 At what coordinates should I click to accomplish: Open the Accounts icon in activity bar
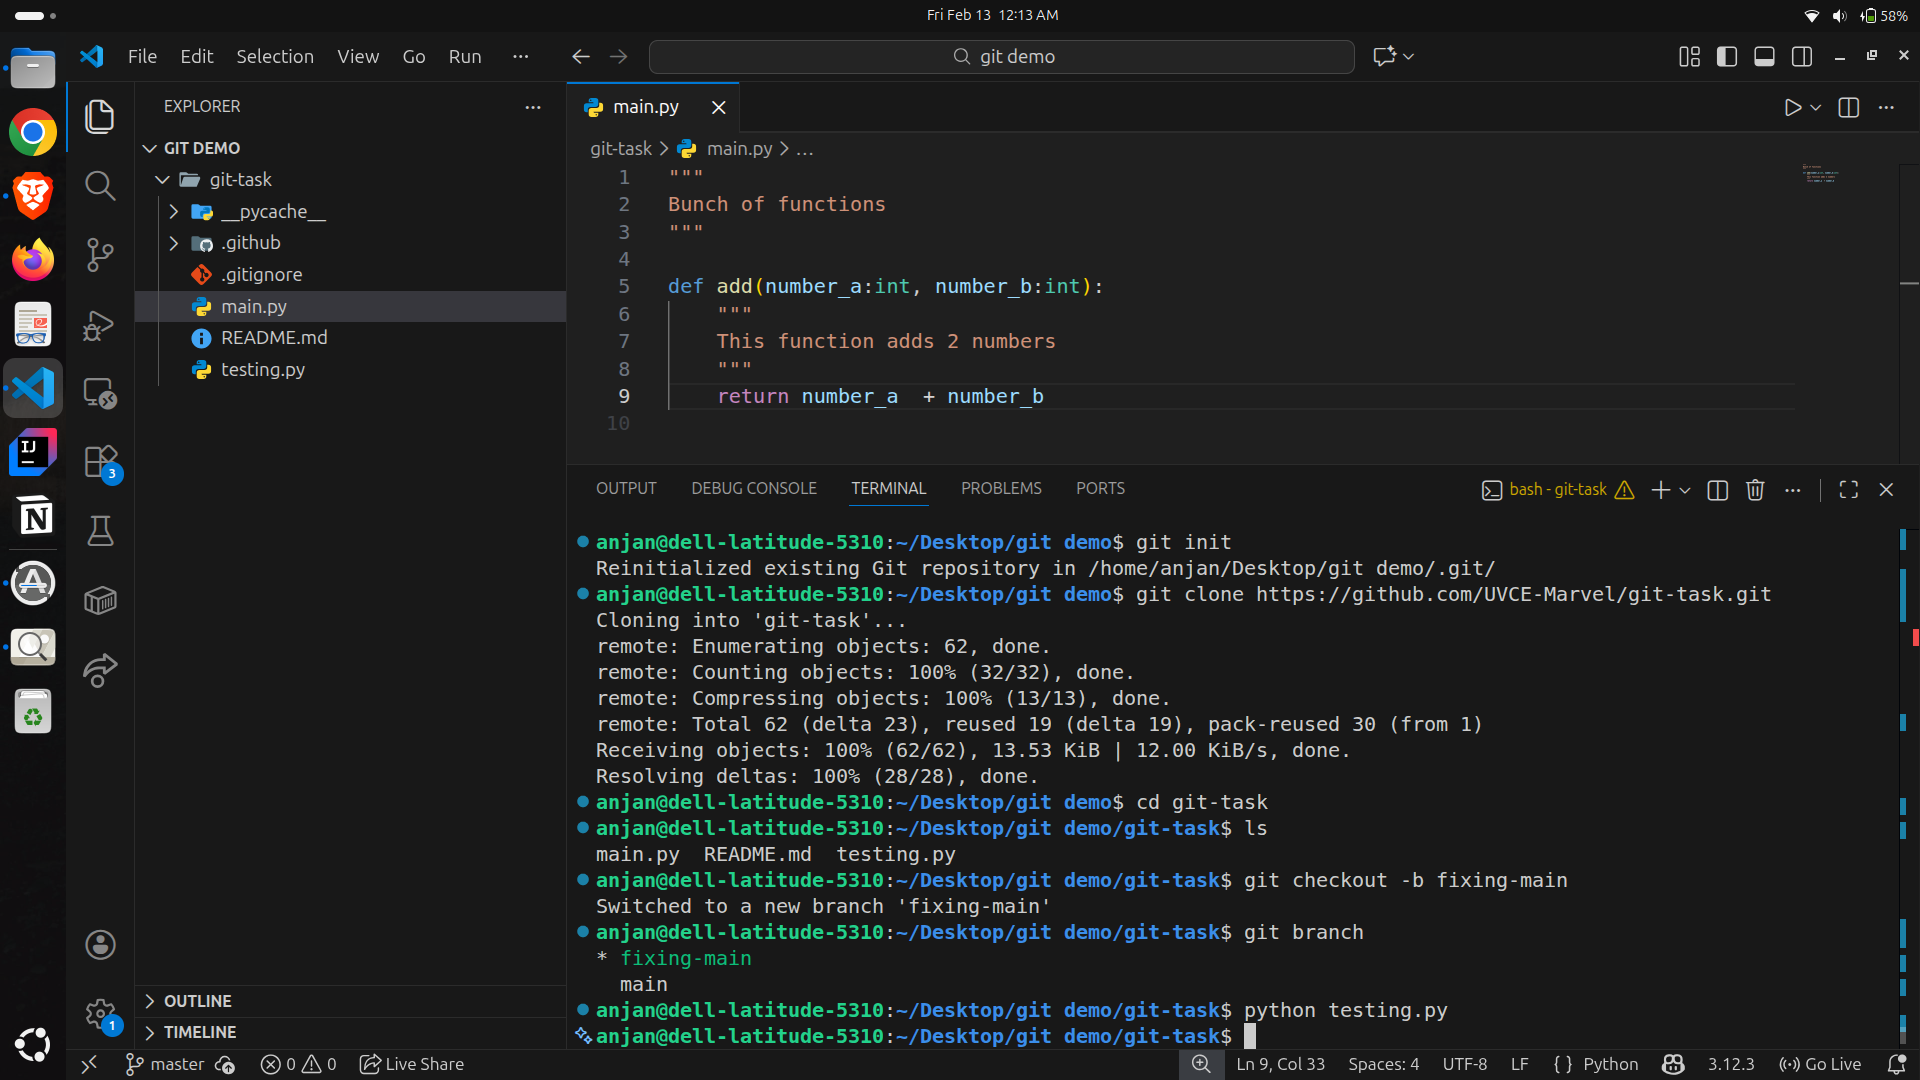click(x=100, y=944)
